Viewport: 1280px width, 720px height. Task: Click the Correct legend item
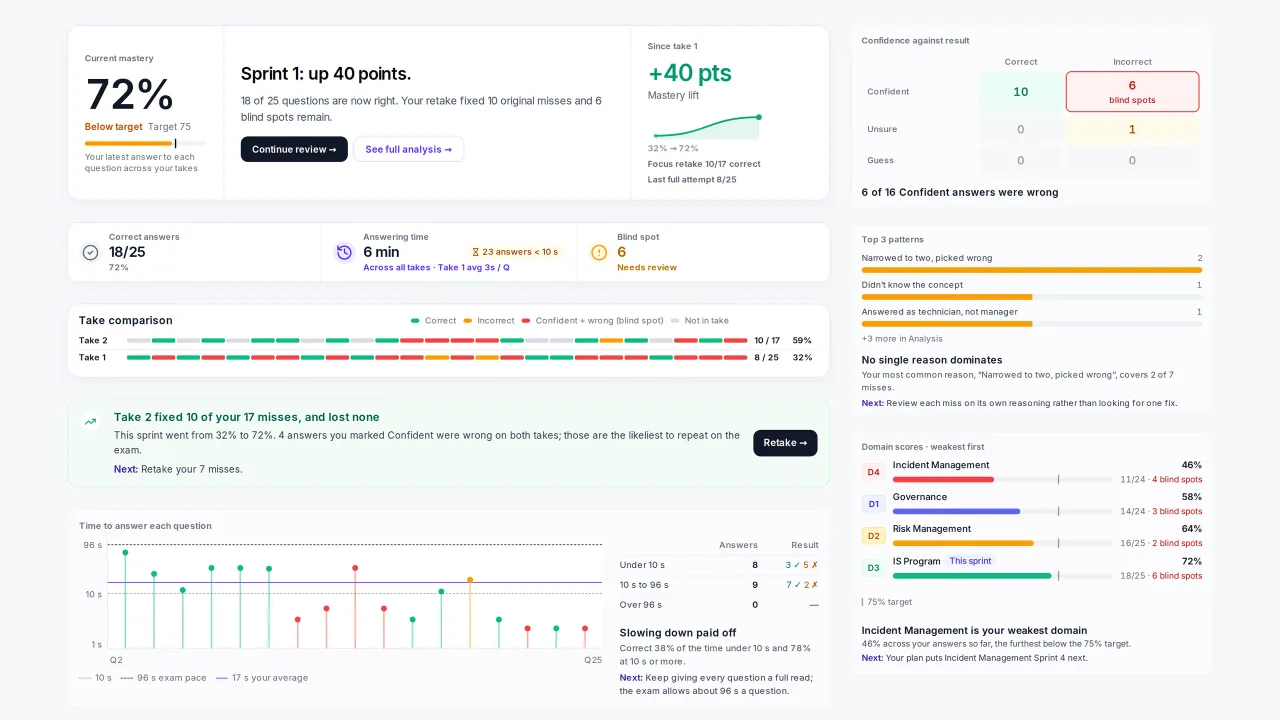coord(433,321)
